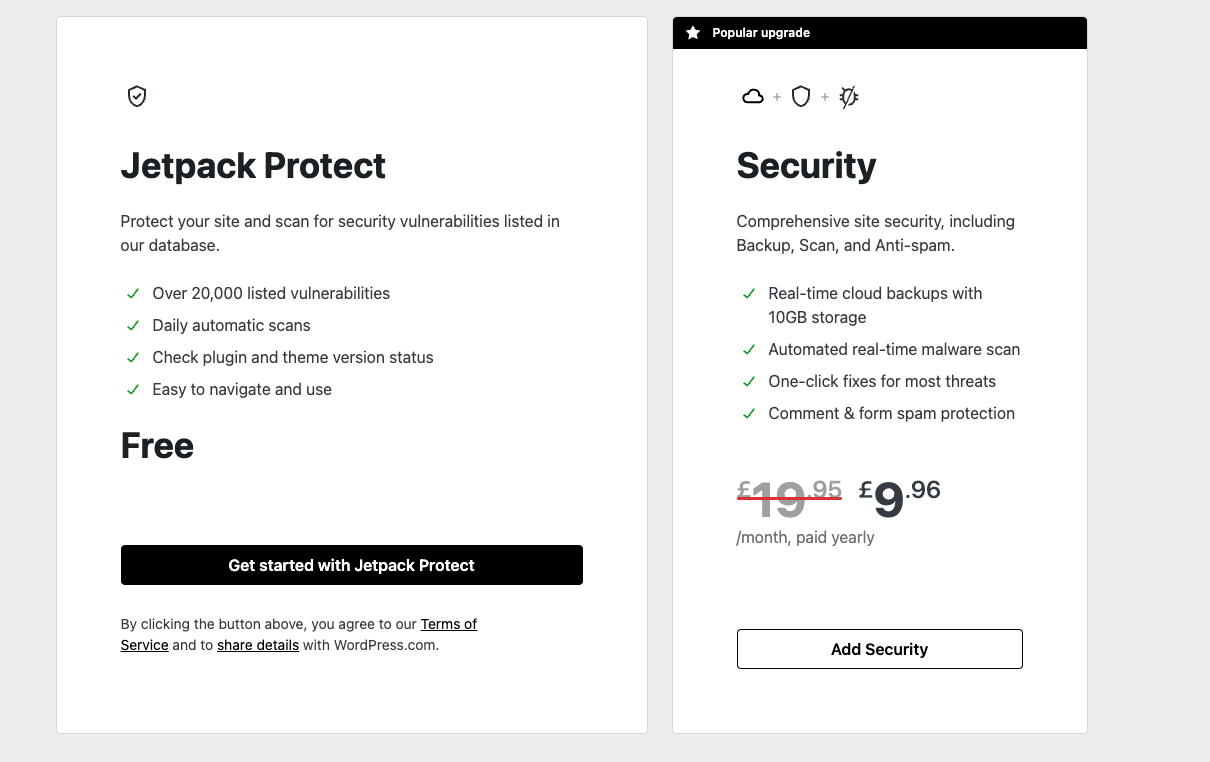The width and height of the screenshot is (1210, 762).
Task: Click the shield Scan icon in Security card
Action: coord(800,96)
